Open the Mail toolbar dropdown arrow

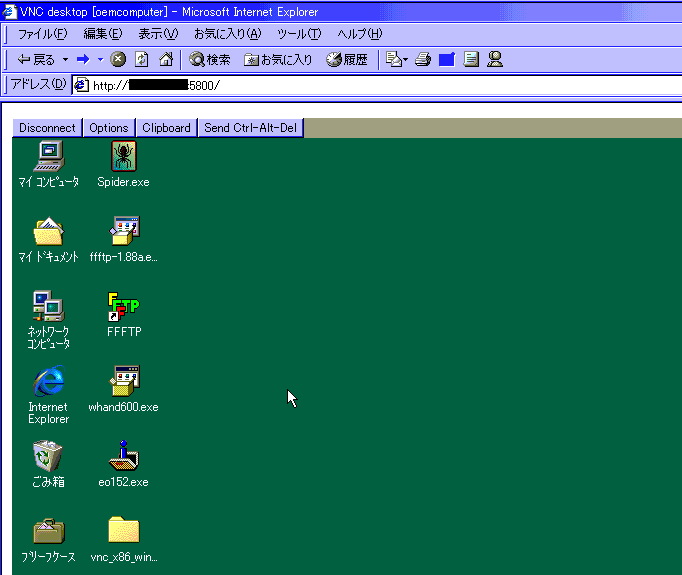pos(405,60)
